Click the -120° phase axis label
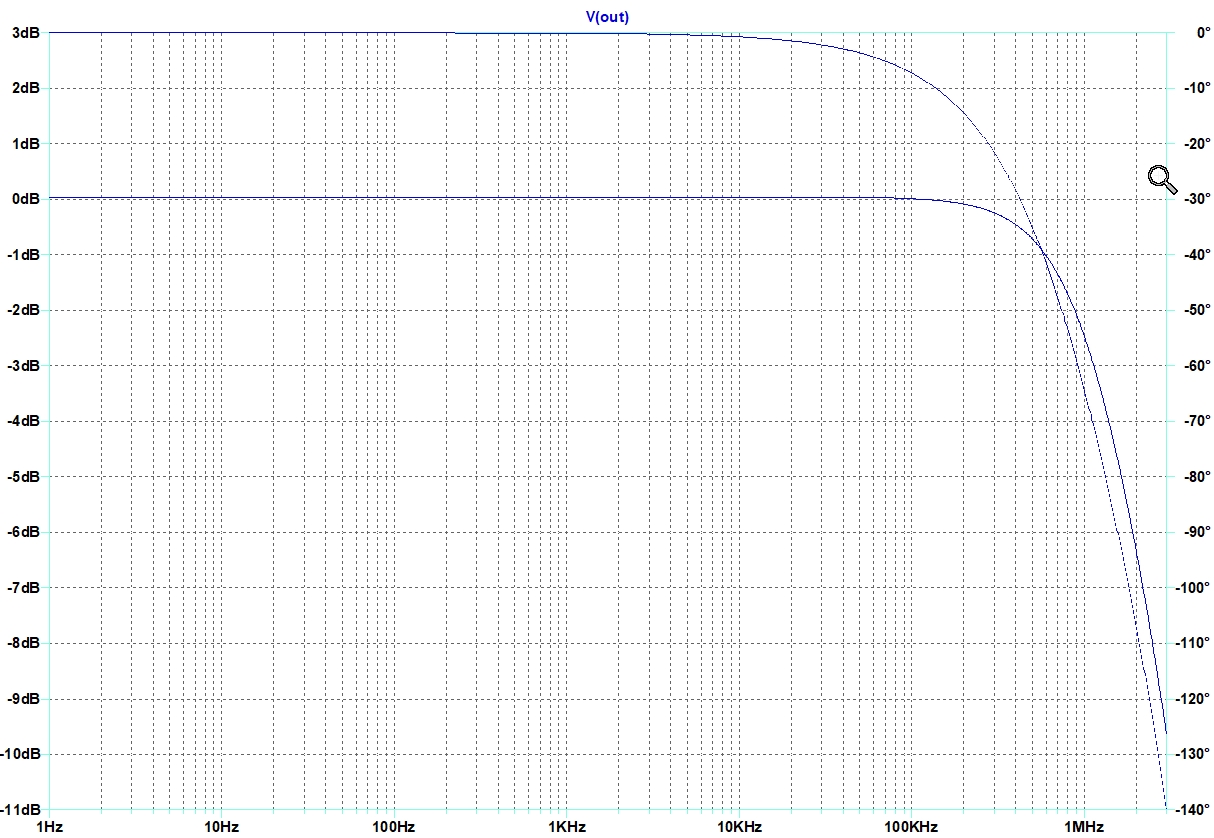The width and height of the screenshot is (1214, 838). pyautogui.click(x=1195, y=698)
